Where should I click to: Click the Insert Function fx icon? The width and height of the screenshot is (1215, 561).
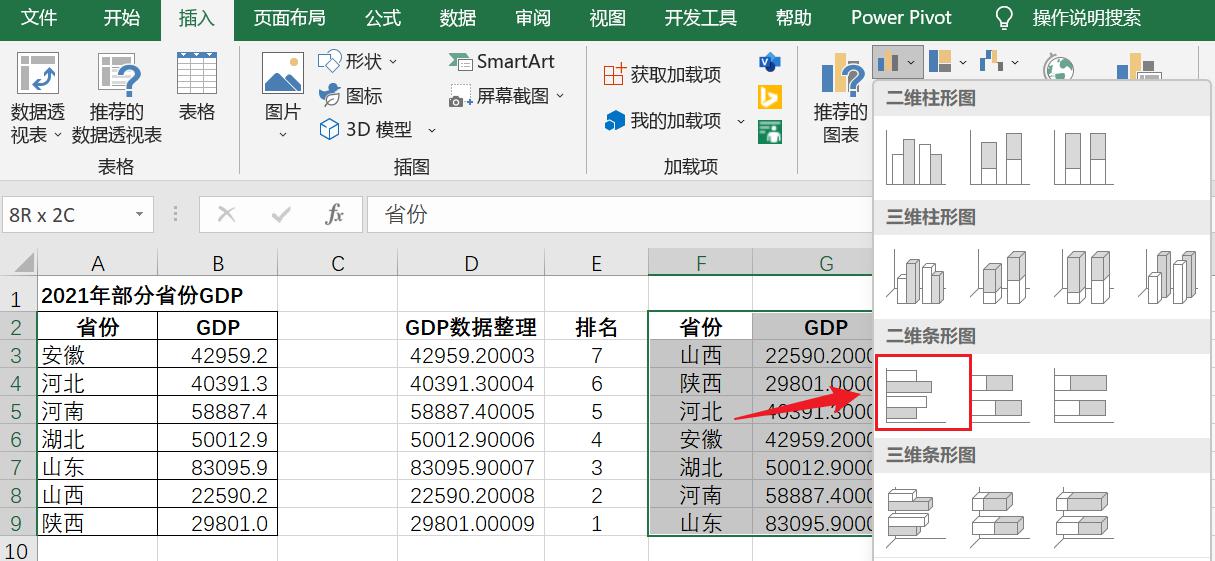[335, 214]
